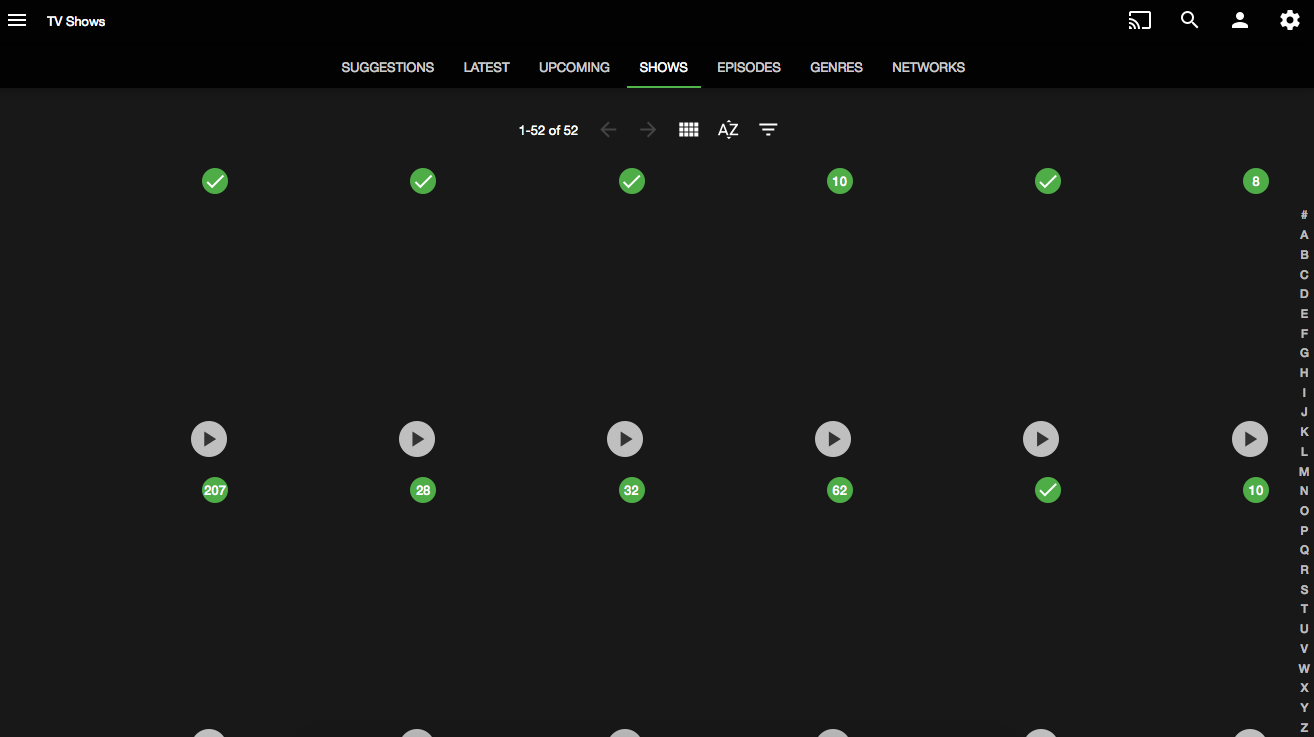Select letter K in the alphabet picker
Viewport: 1314px width, 737px height.
pyautogui.click(x=1304, y=432)
